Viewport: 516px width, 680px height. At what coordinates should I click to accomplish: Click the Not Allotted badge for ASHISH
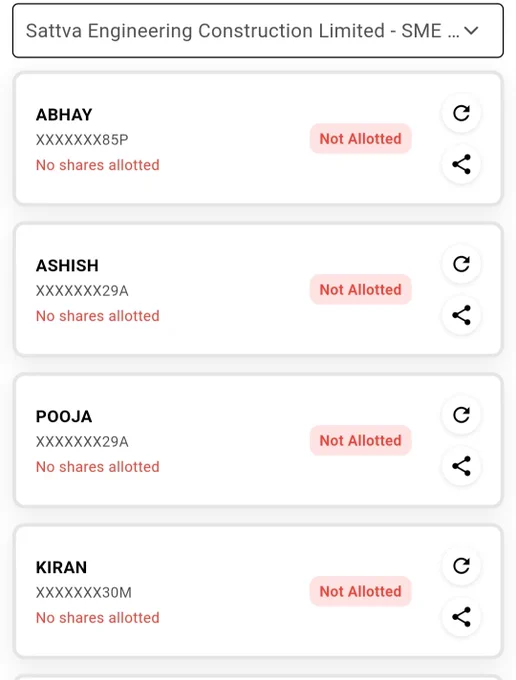360,289
